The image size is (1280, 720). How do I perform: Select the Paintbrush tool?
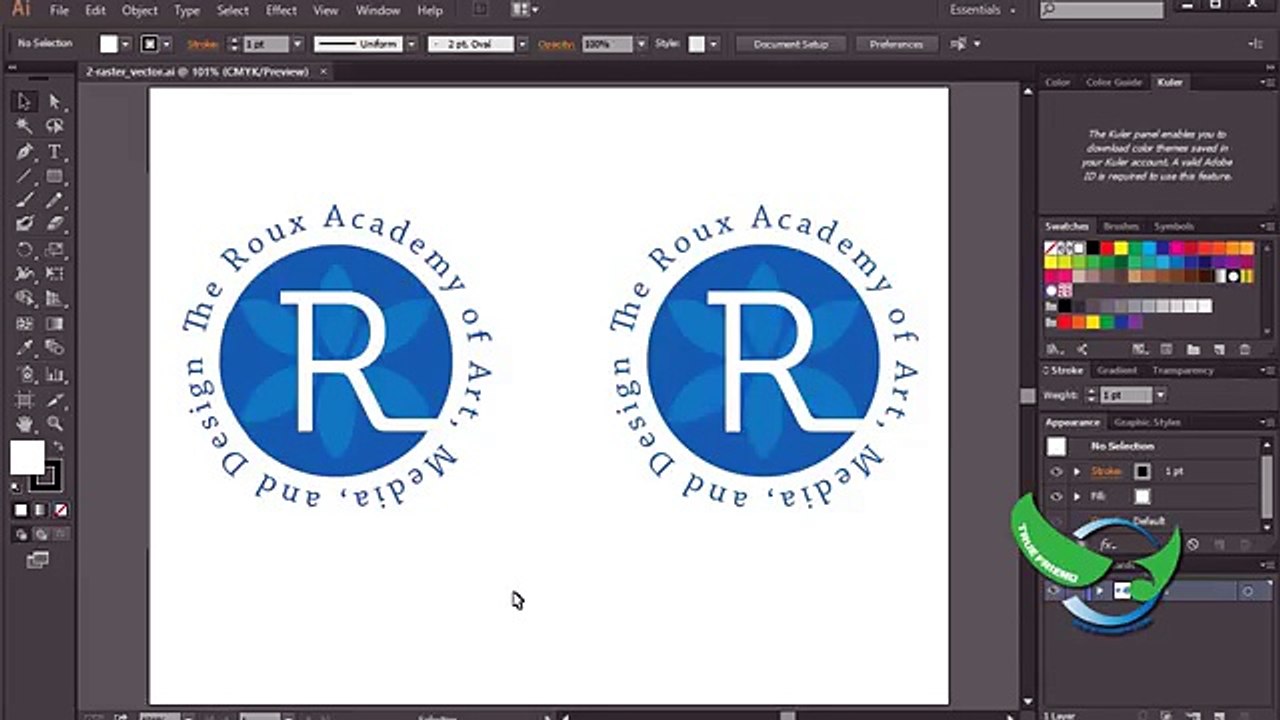coord(25,201)
